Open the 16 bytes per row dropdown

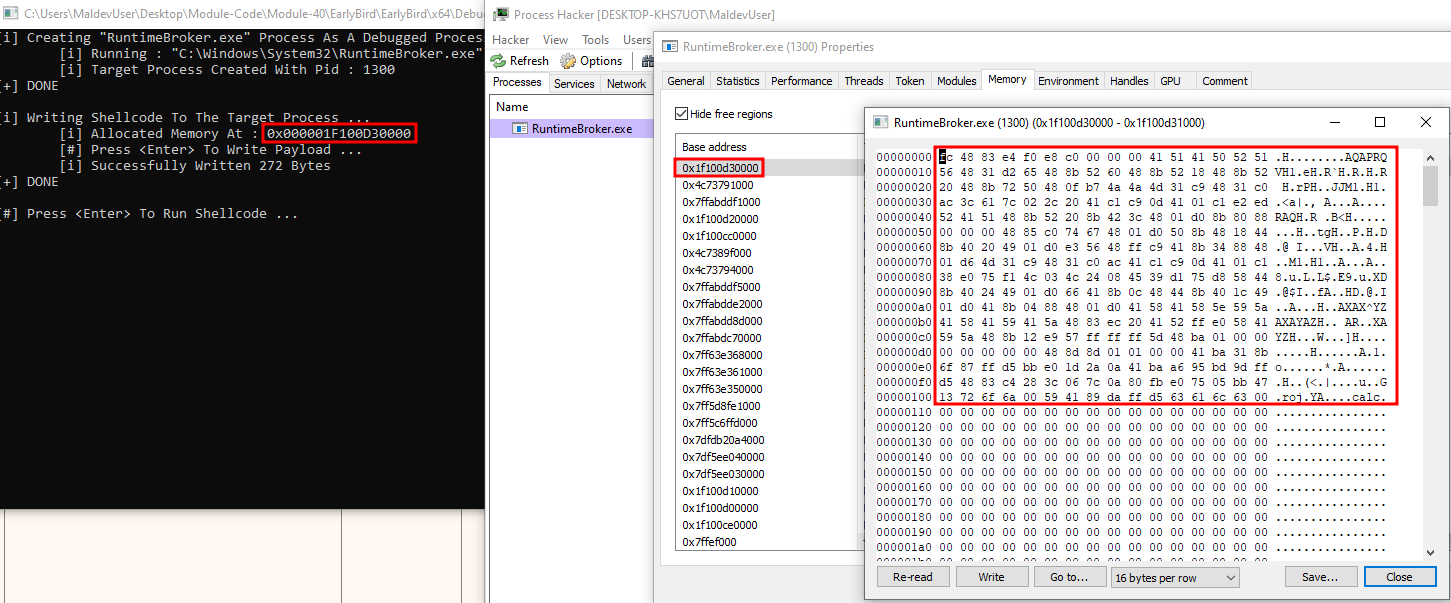(x=1175, y=577)
